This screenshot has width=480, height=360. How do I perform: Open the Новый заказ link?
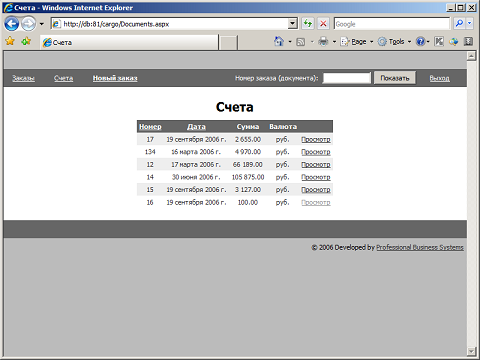point(115,78)
